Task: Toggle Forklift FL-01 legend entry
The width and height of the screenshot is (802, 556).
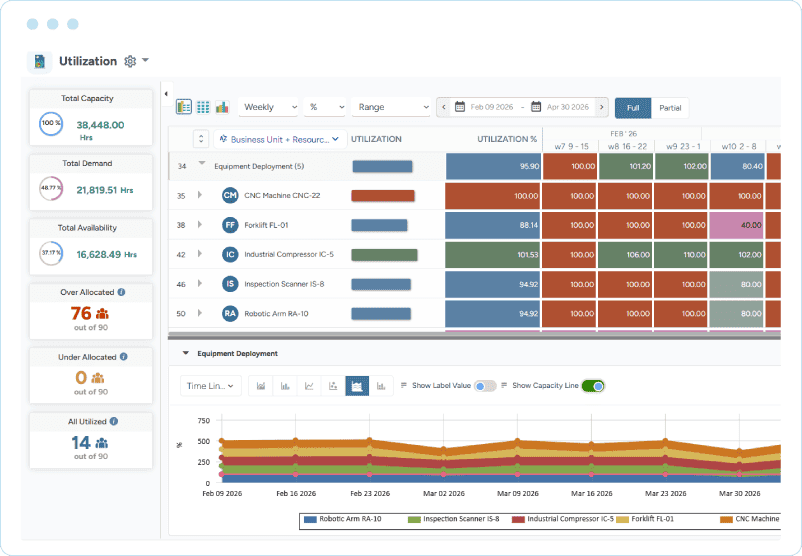Action: (645, 519)
